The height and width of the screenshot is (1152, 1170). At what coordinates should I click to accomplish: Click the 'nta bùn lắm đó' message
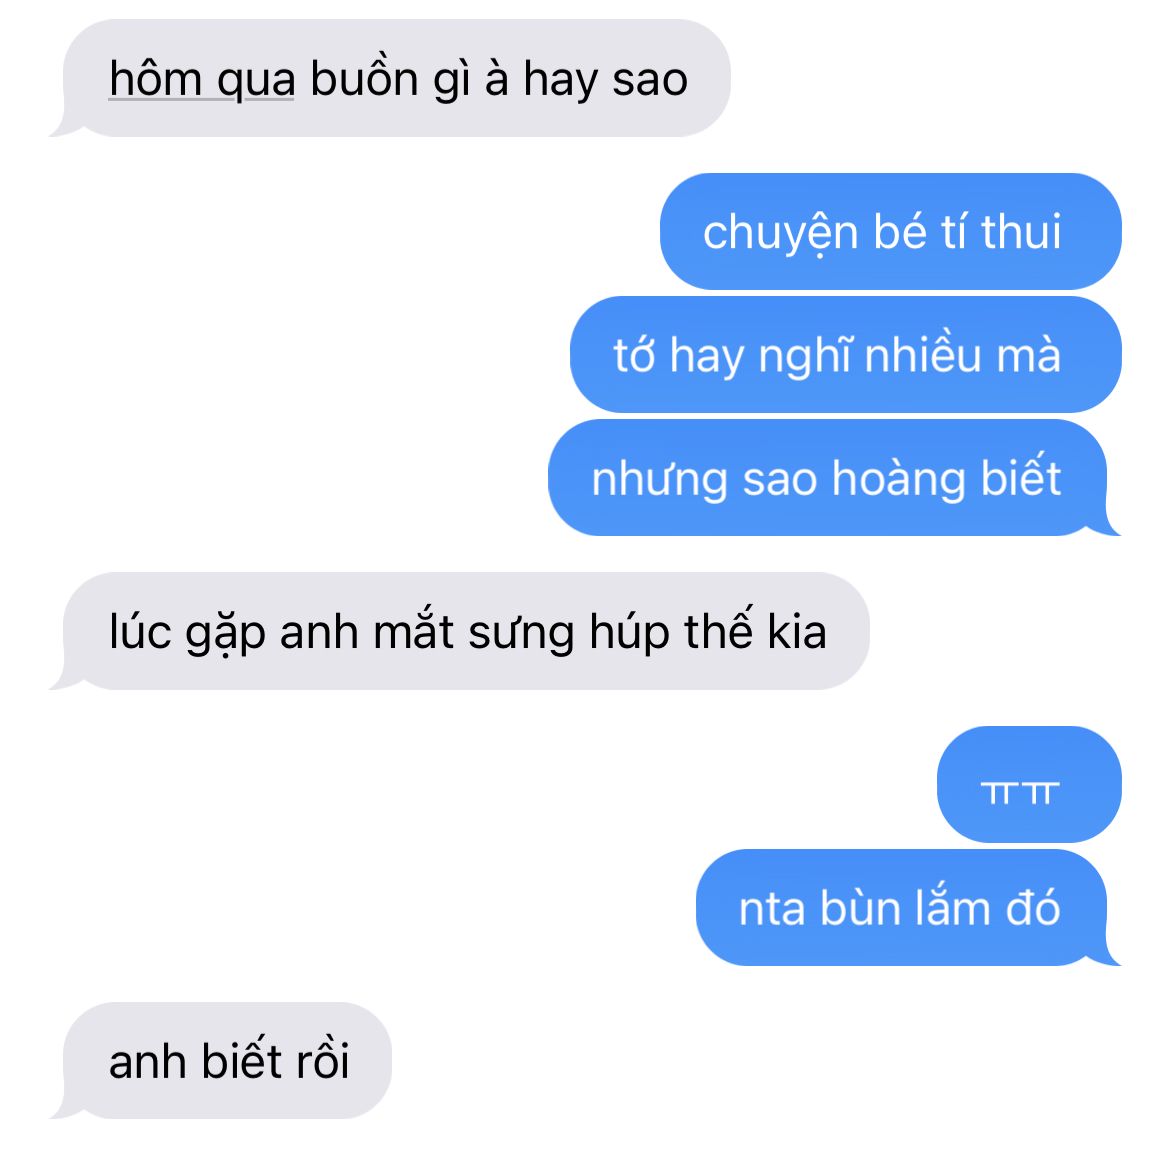[908, 907]
